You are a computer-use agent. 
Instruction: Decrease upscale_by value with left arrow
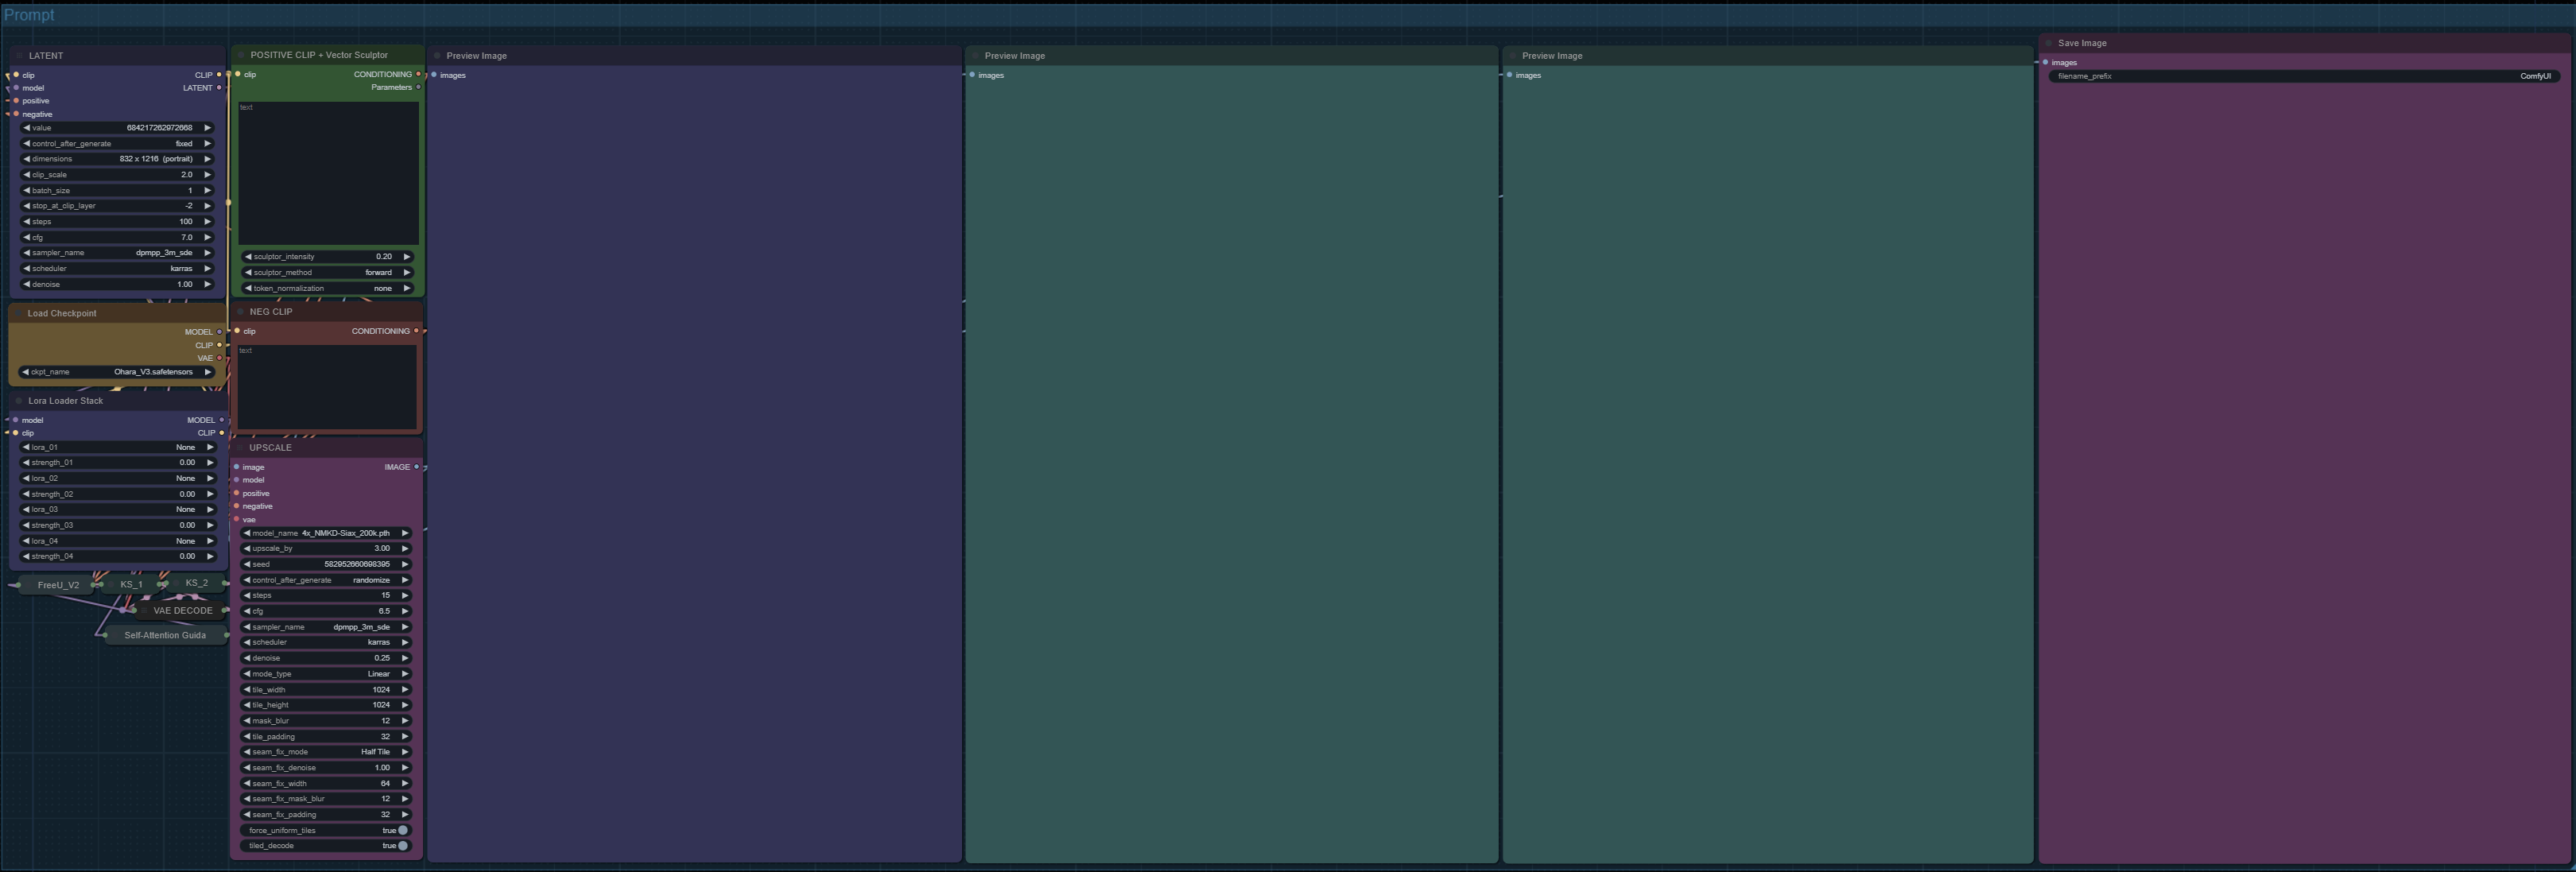(x=247, y=548)
